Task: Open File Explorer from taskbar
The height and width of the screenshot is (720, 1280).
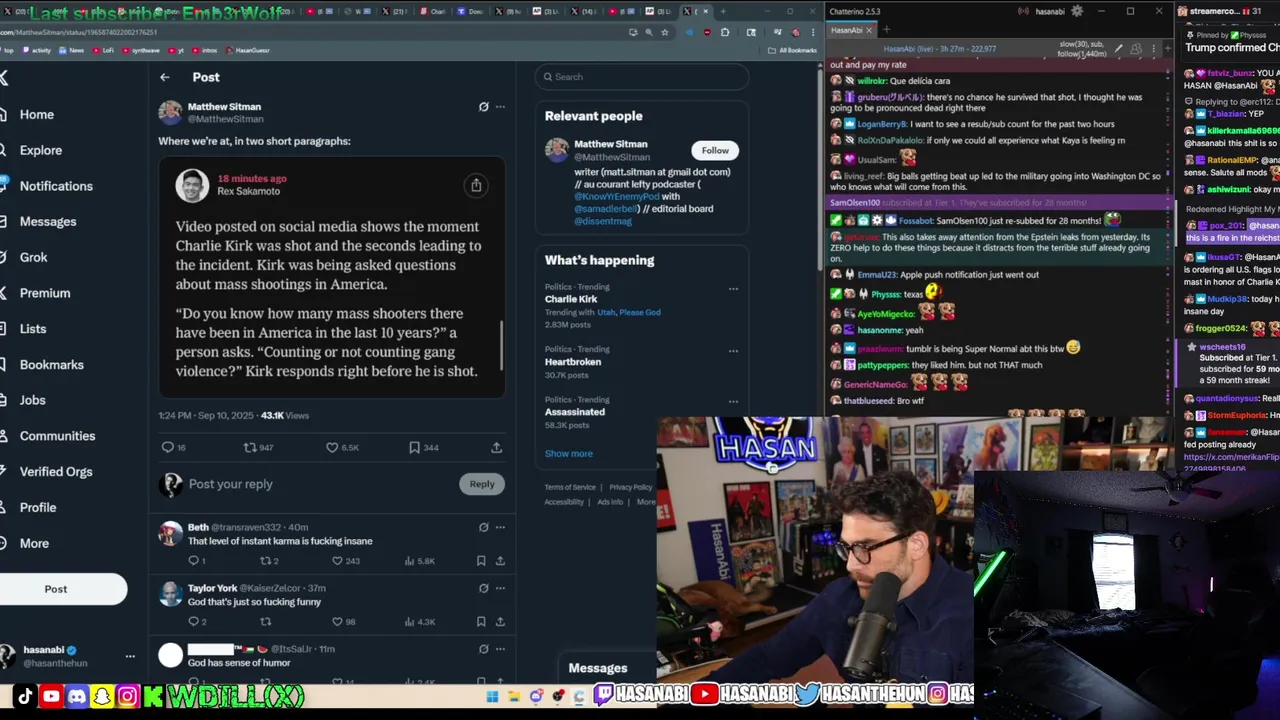Action: coord(514,696)
